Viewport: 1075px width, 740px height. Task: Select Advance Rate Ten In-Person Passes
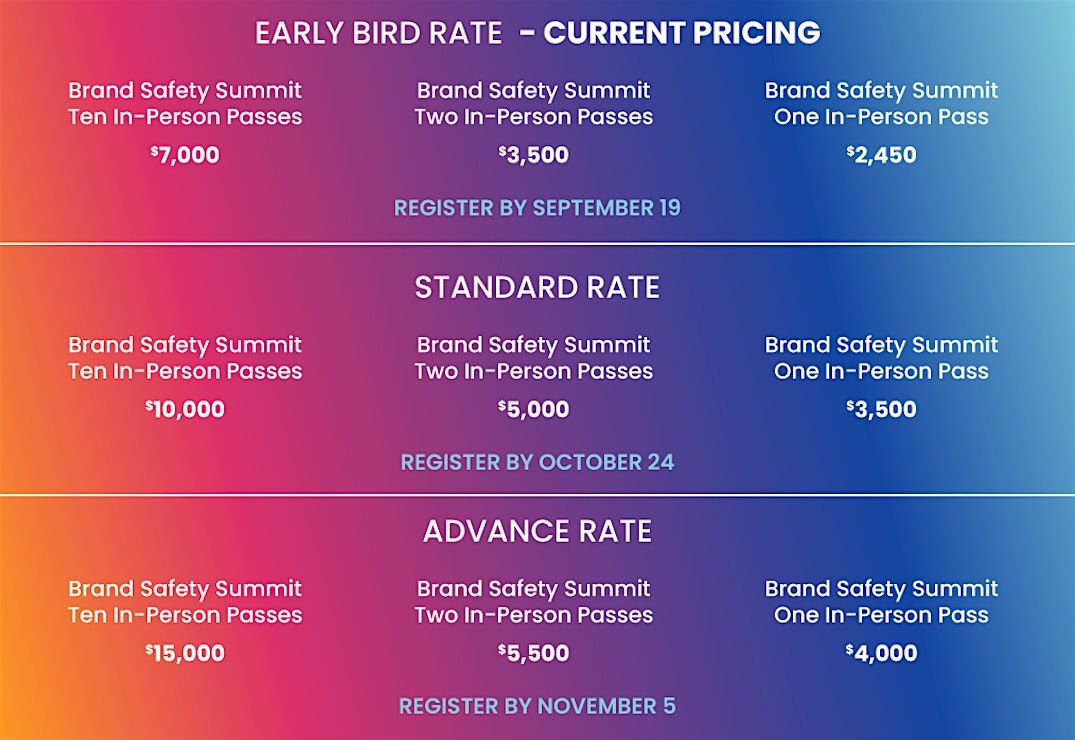[185, 602]
